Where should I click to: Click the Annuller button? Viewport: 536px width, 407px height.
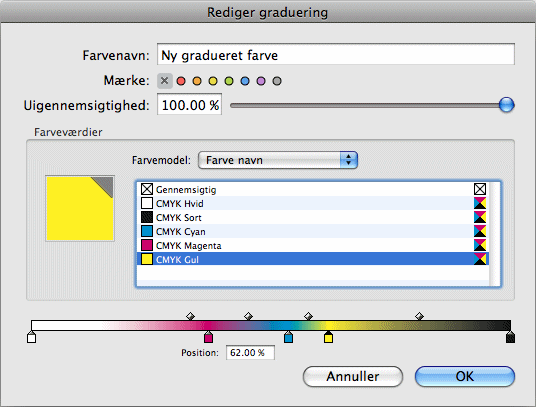pos(353,376)
